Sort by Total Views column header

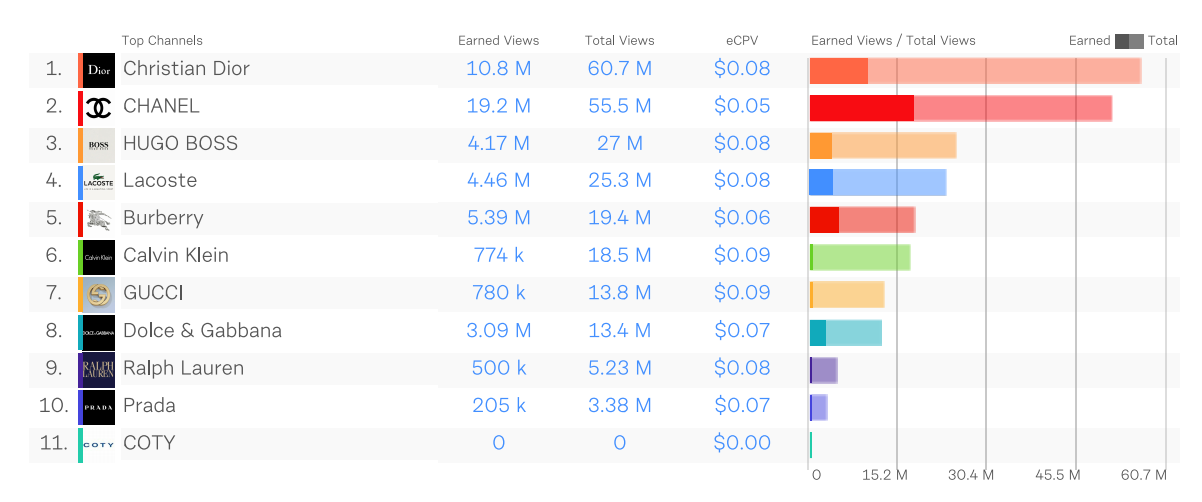[x=619, y=41]
